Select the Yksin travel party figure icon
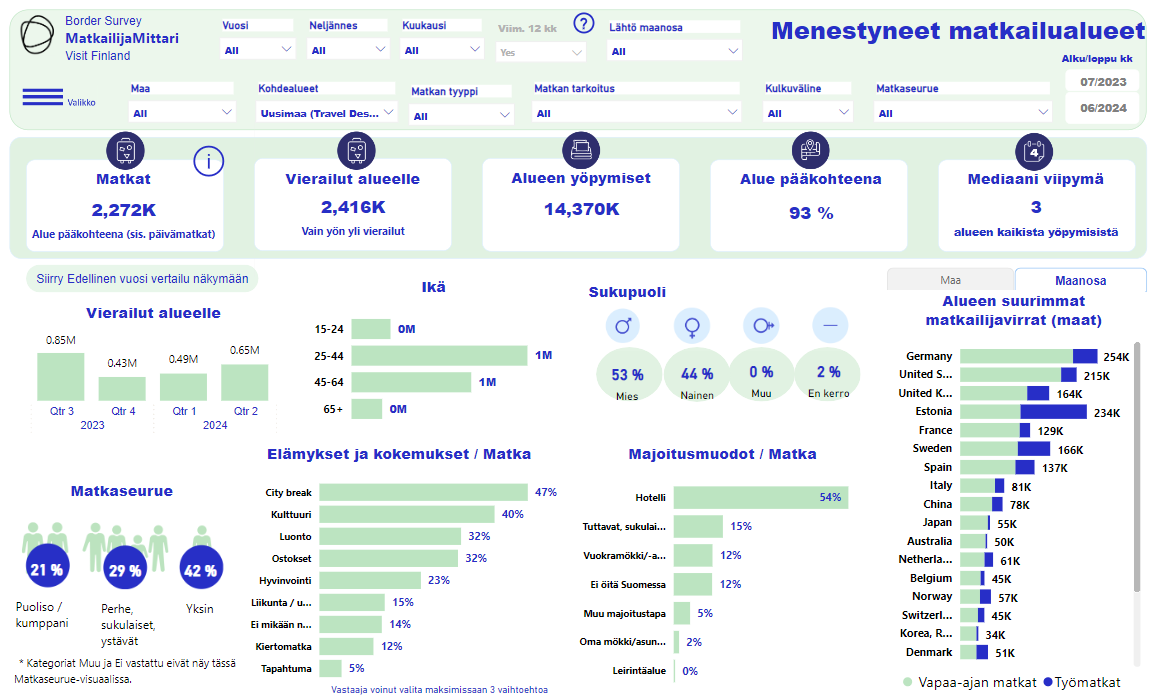This screenshot has width=1154, height=700. 200,533
